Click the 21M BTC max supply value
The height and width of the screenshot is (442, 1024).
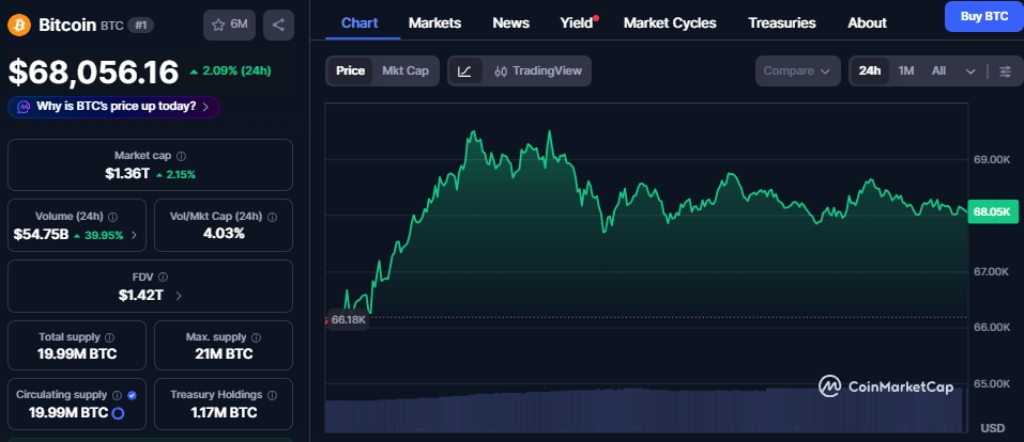pyautogui.click(x=223, y=355)
